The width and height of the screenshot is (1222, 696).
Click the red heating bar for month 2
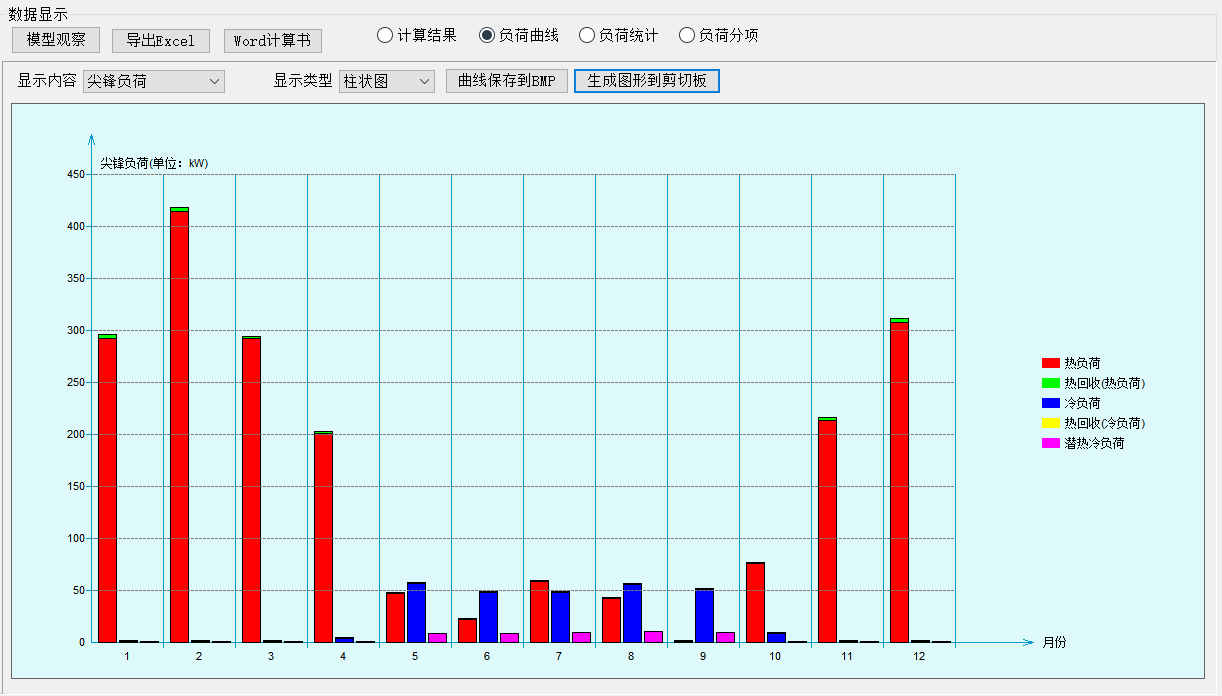point(179,425)
